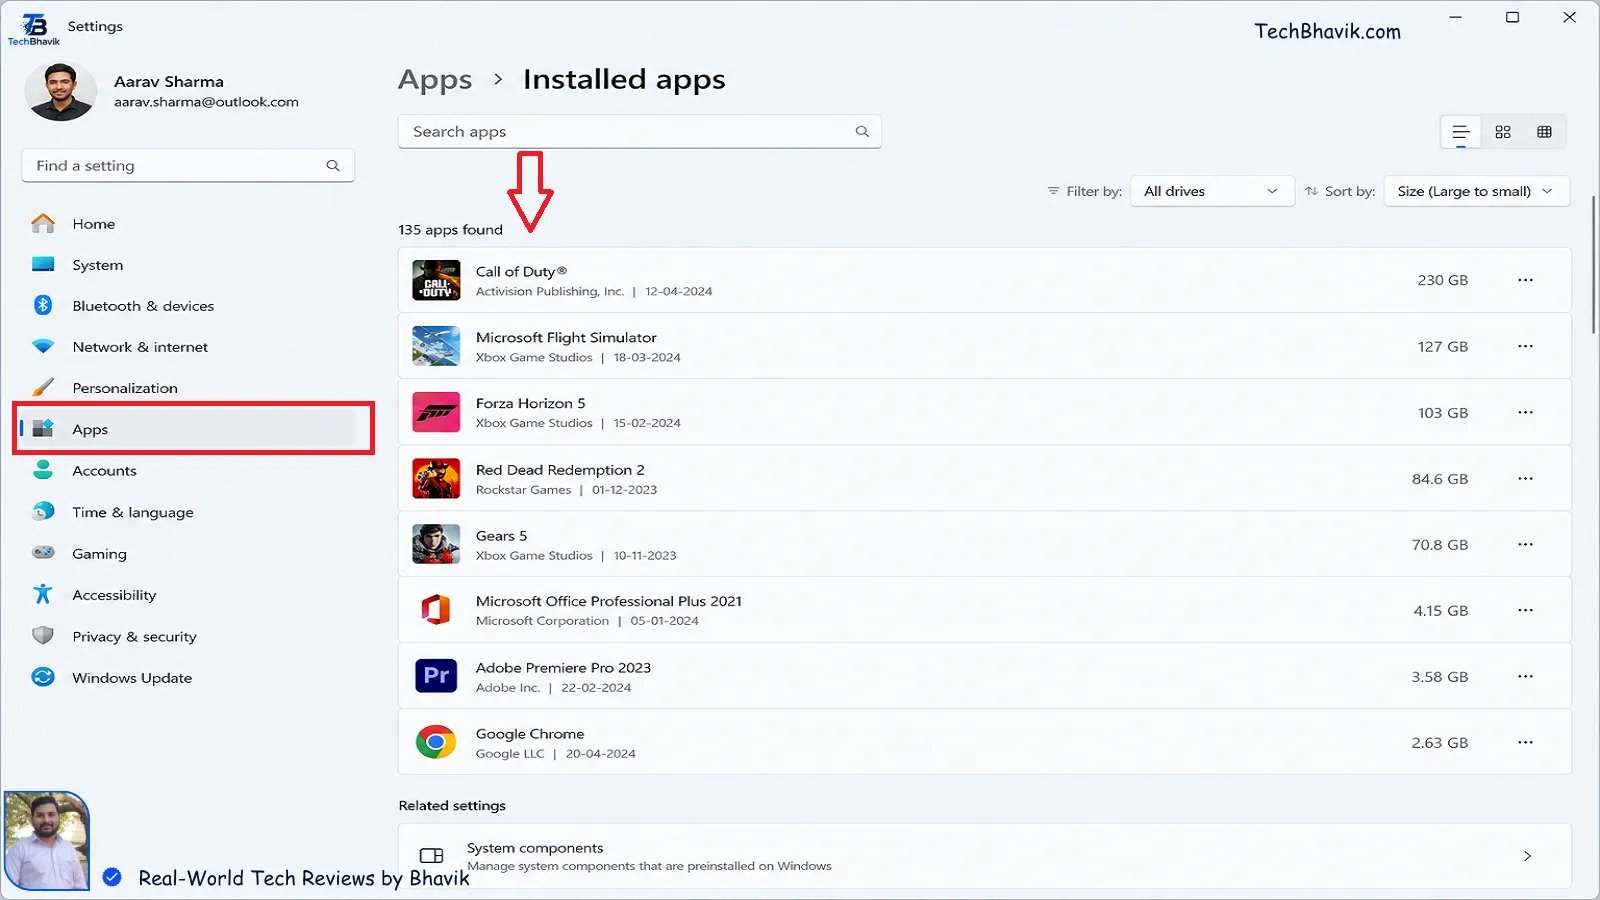Select the Call of Duty® app name

tap(521, 271)
